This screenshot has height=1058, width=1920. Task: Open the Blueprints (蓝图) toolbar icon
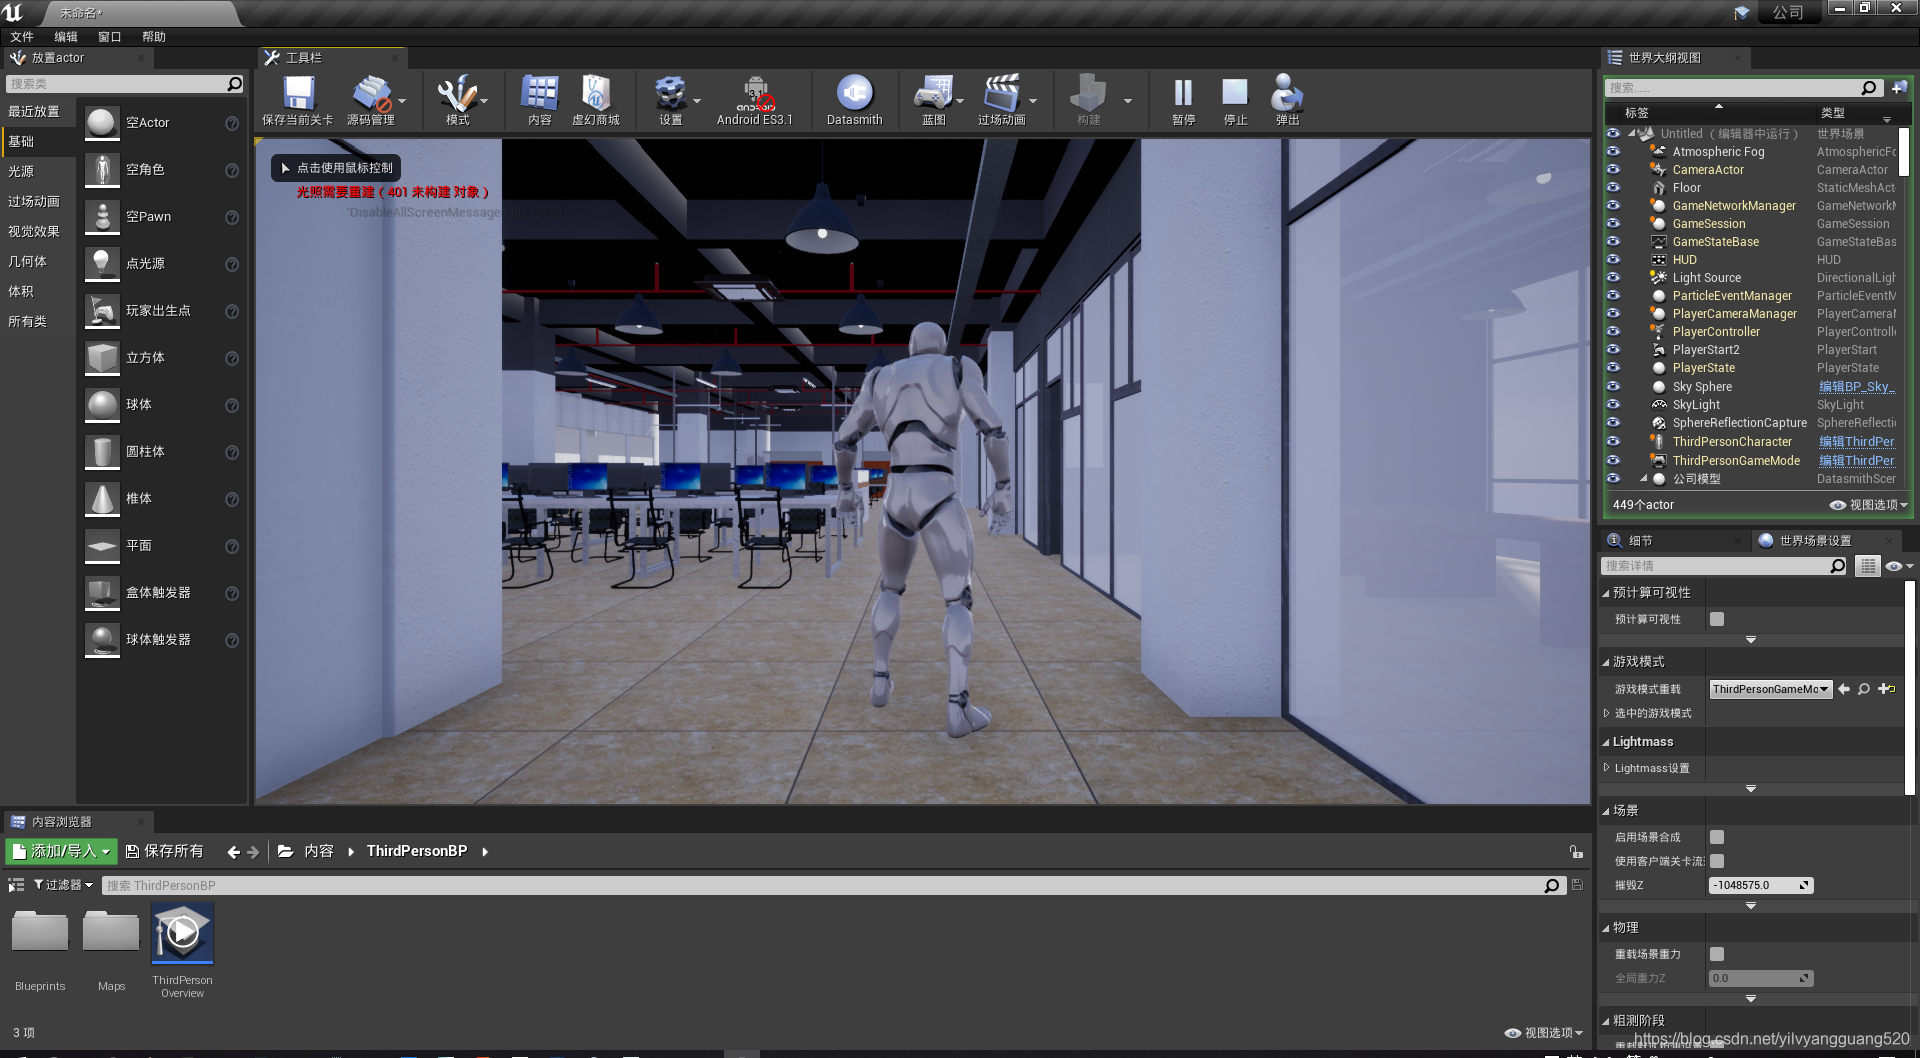click(933, 94)
